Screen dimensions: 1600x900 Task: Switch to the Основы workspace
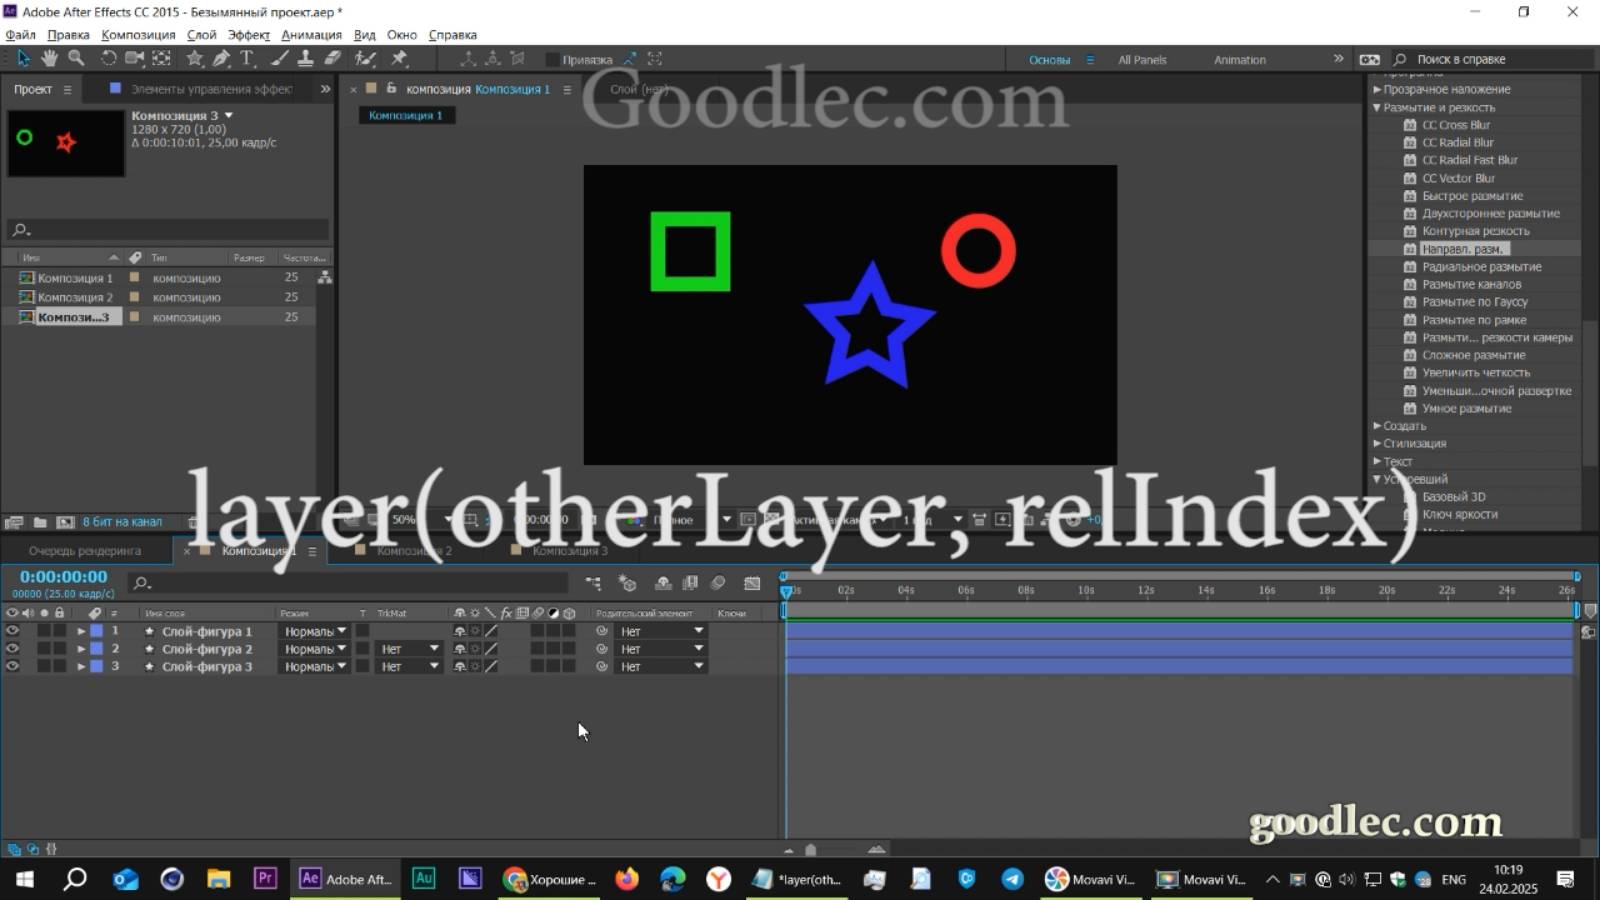pyautogui.click(x=1049, y=60)
